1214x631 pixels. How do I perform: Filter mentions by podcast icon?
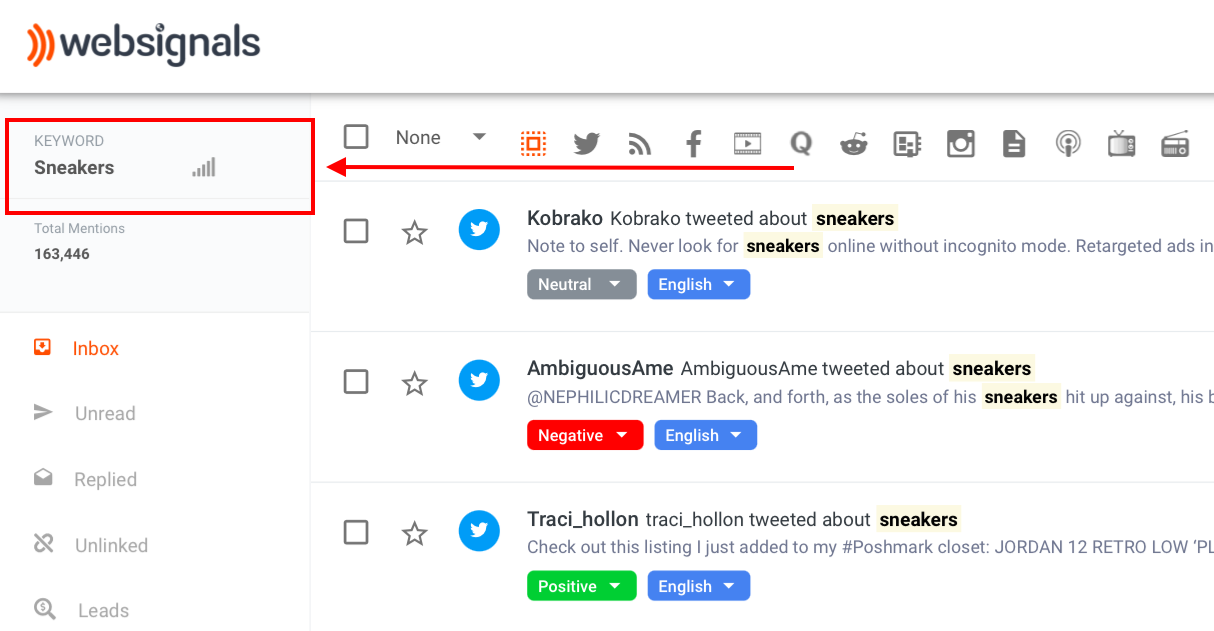tap(1068, 144)
